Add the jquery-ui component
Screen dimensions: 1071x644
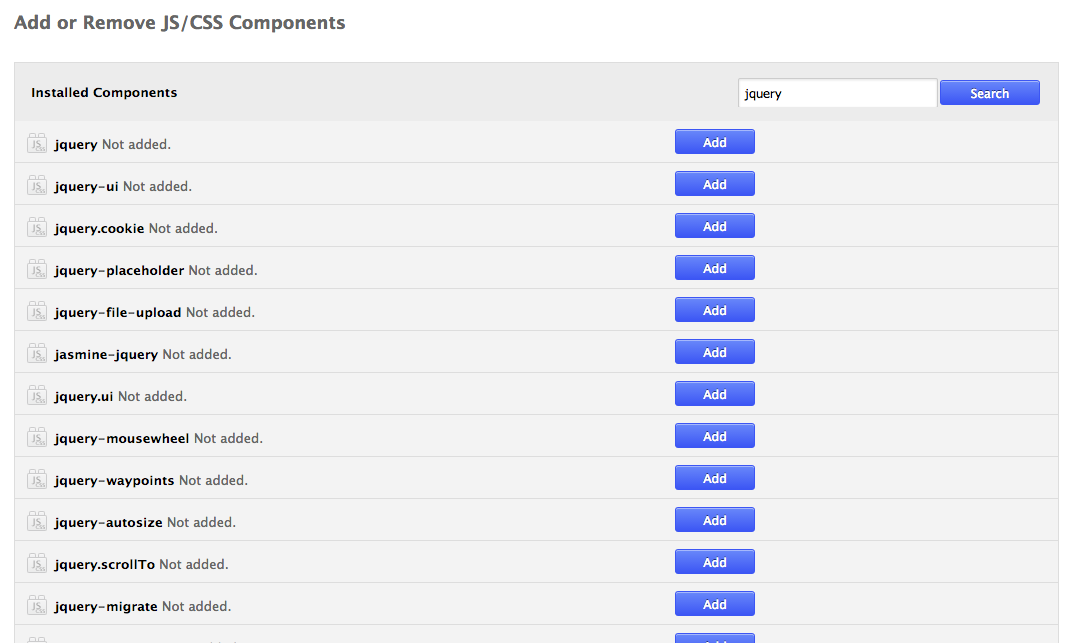point(714,184)
